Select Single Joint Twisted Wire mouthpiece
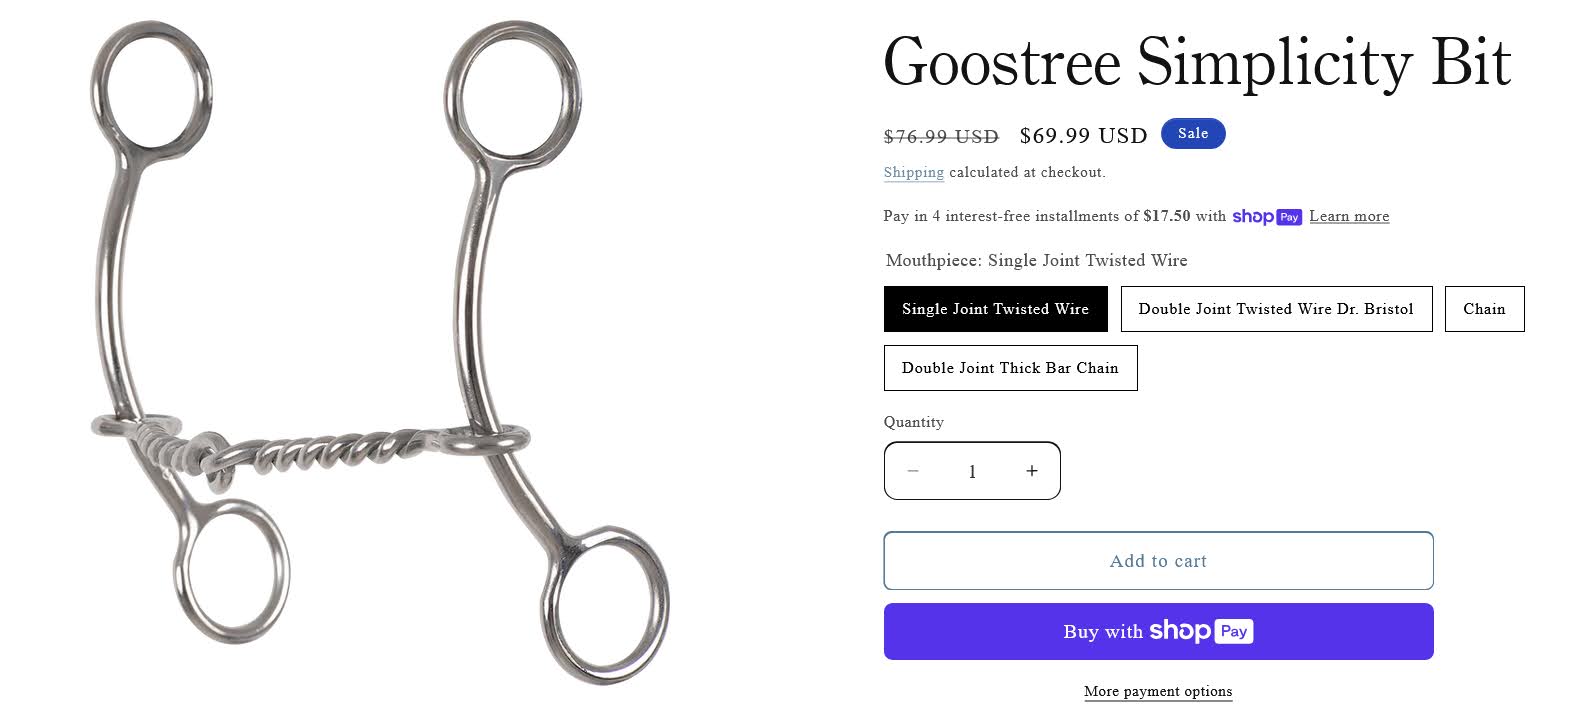This screenshot has width=1595, height=706. (996, 309)
